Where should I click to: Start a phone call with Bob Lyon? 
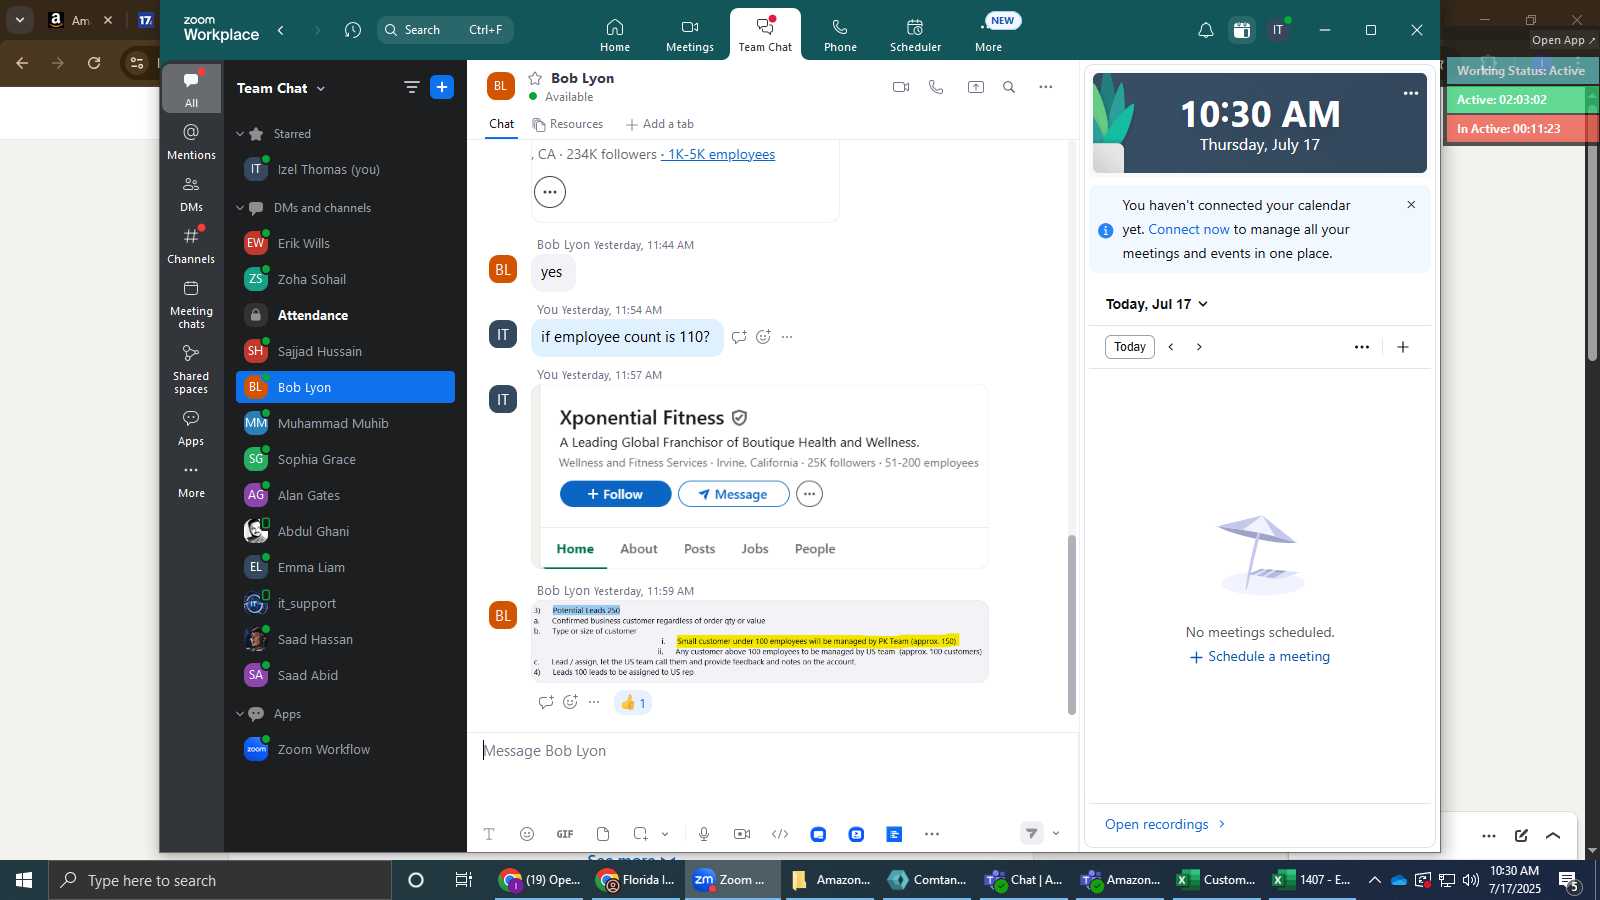coord(936,87)
